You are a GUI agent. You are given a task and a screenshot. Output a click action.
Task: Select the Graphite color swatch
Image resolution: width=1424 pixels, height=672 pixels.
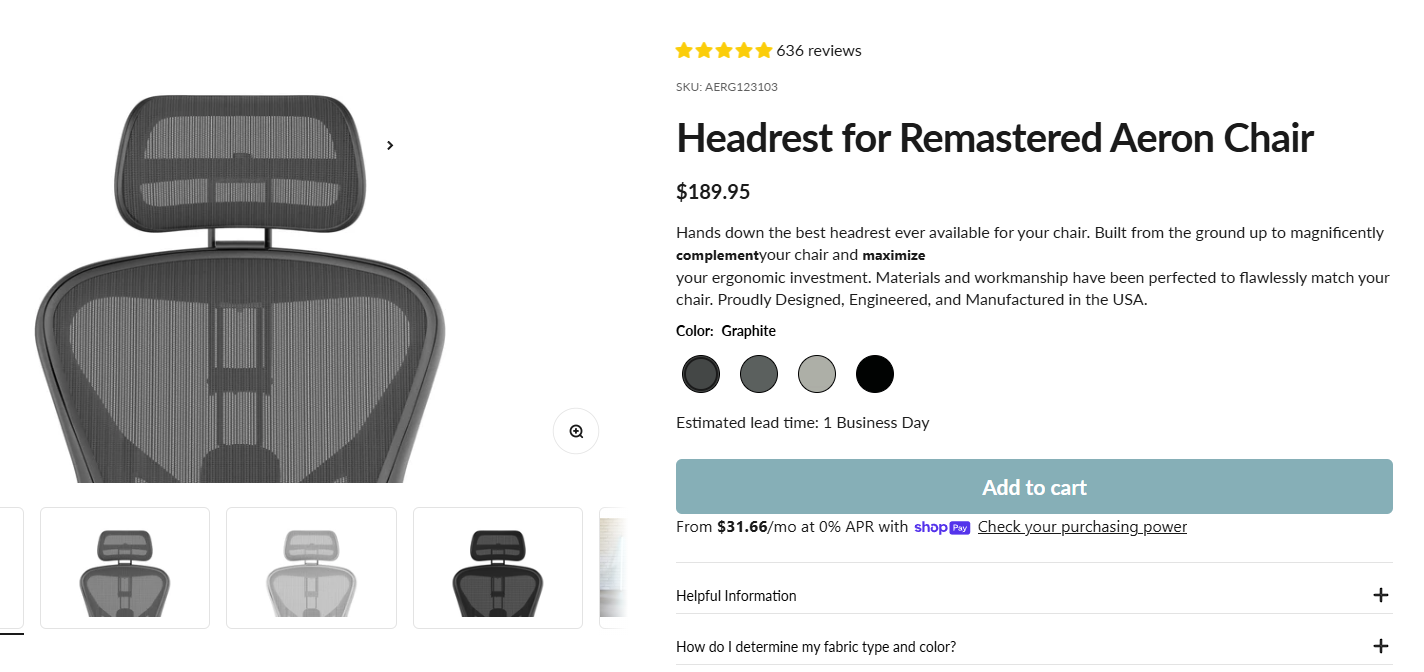[x=701, y=374]
